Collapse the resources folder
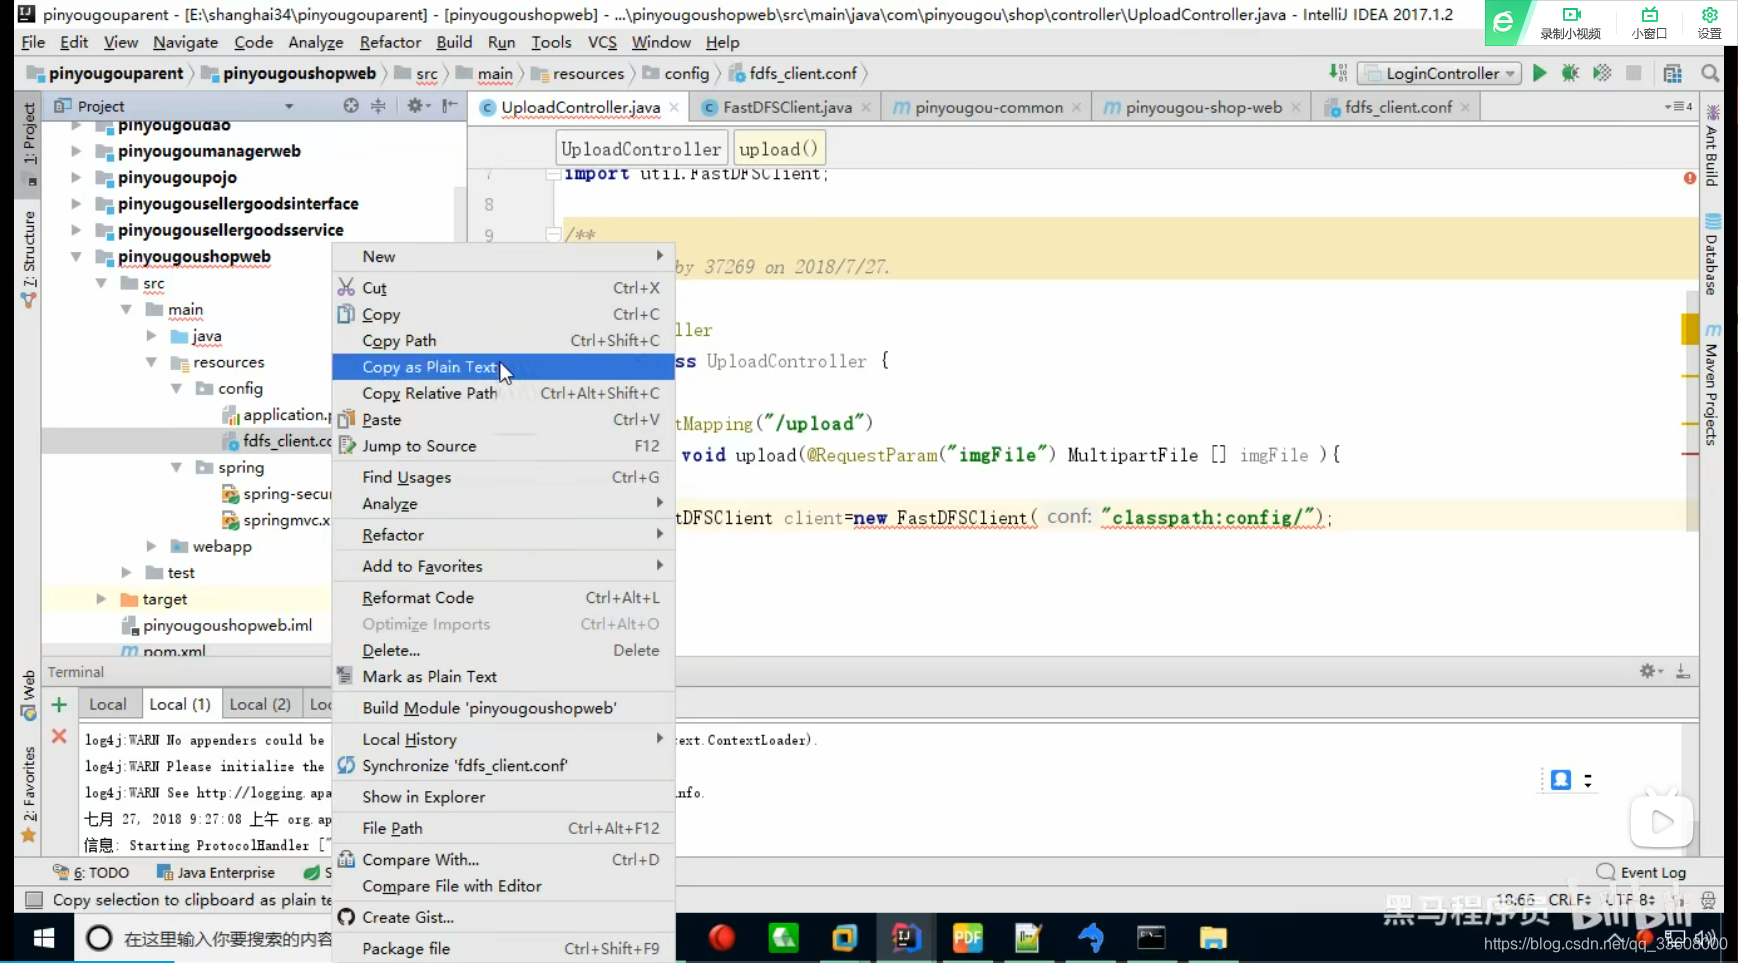The height and width of the screenshot is (963, 1738). point(151,362)
